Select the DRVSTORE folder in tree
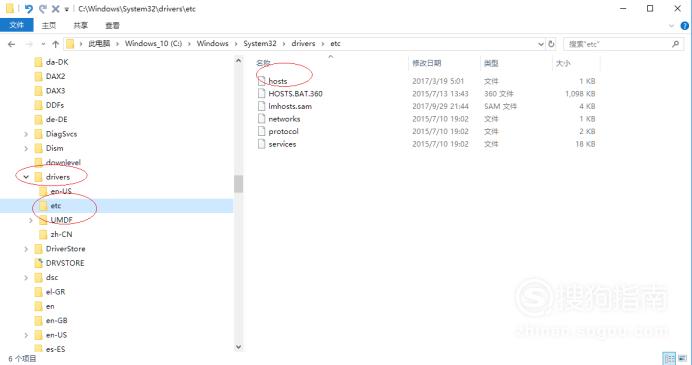This screenshot has width=692, height=365. click(x=65, y=263)
